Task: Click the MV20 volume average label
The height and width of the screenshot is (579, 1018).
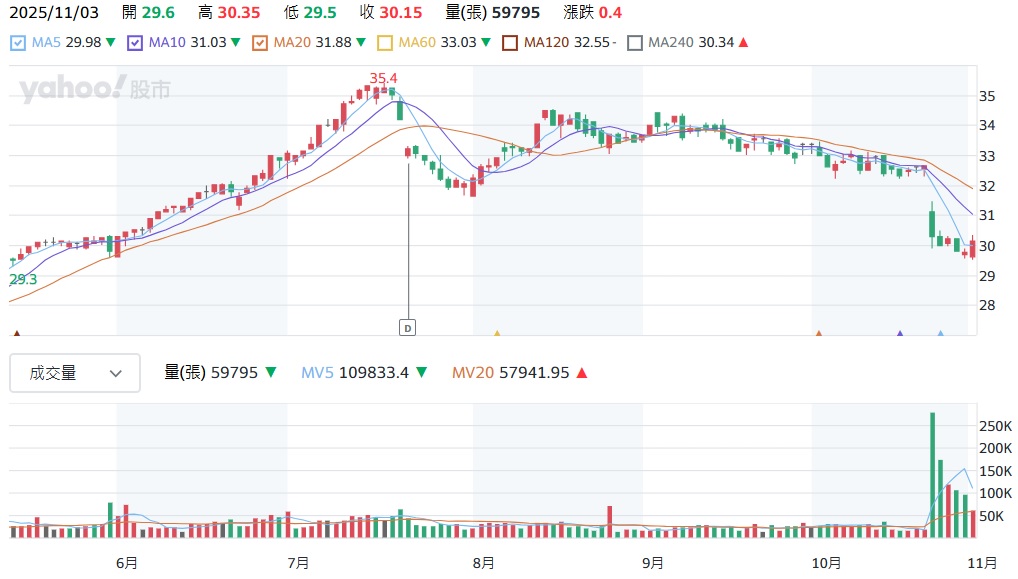Action: coord(475,373)
